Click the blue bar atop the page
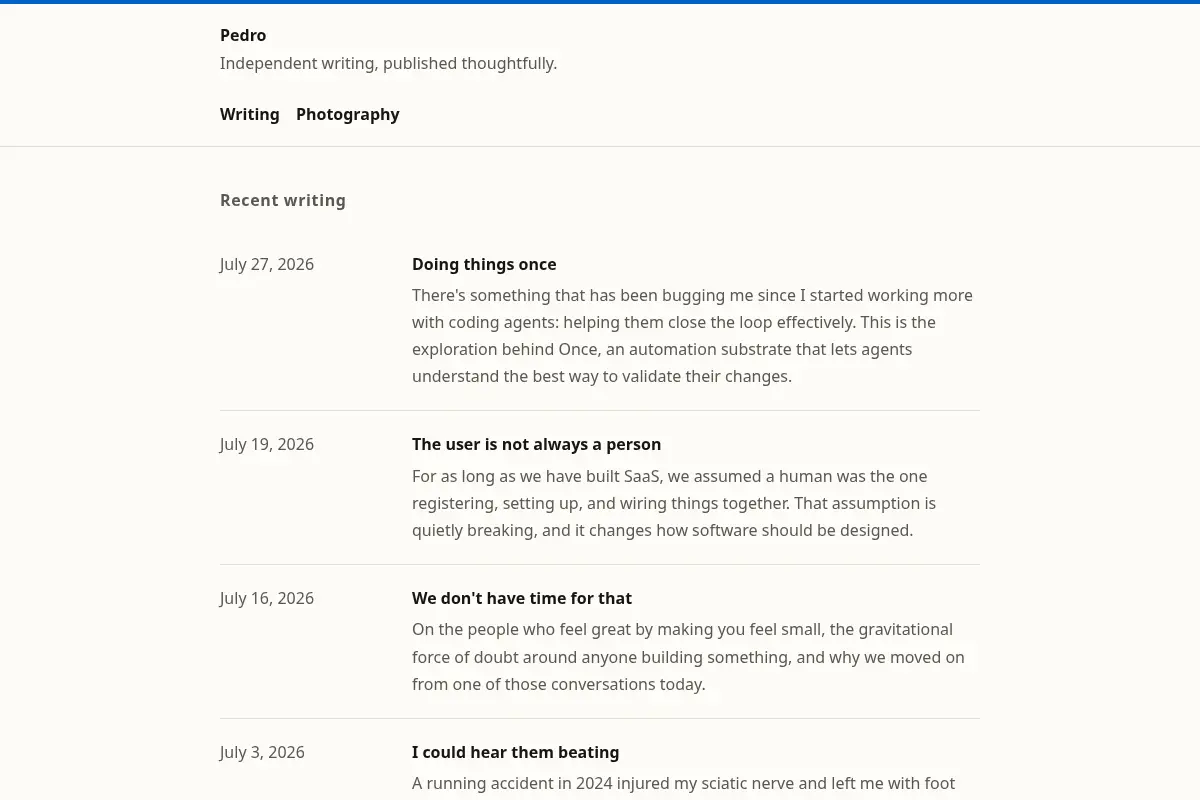Image resolution: width=1200 pixels, height=800 pixels. [x=600, y=2]
